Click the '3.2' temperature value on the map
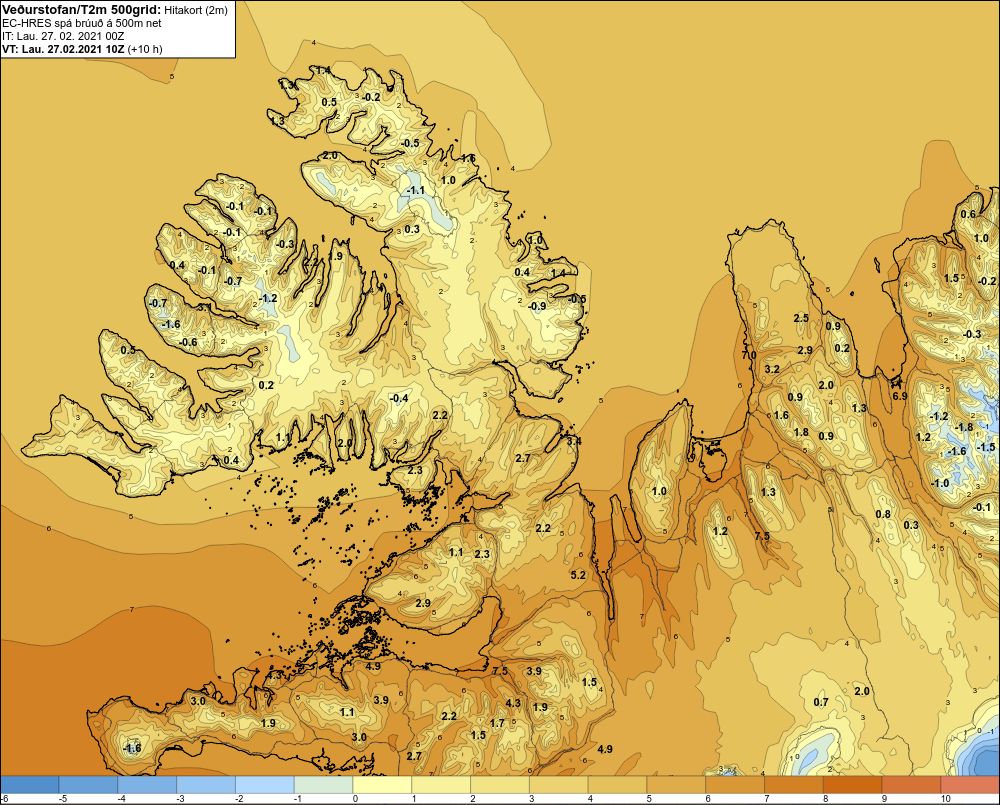1000x805 pixels. point(772,369)
